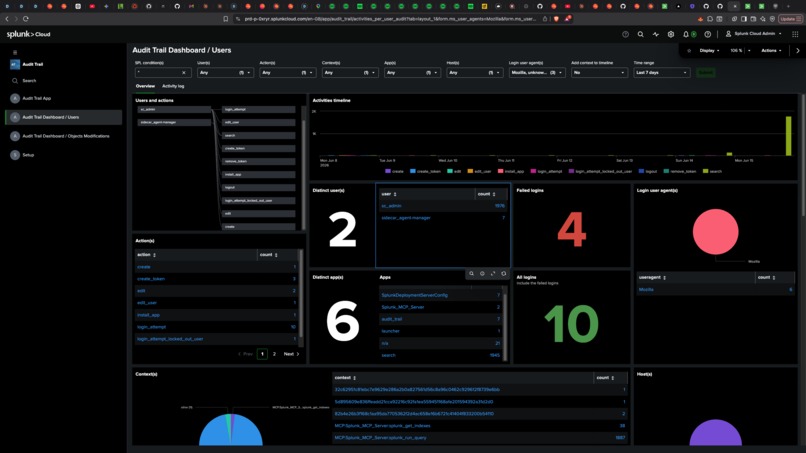Click the pink Mozilla pie chart slice
The height and width of the screenshot is (453, 806).
[715, 231]
